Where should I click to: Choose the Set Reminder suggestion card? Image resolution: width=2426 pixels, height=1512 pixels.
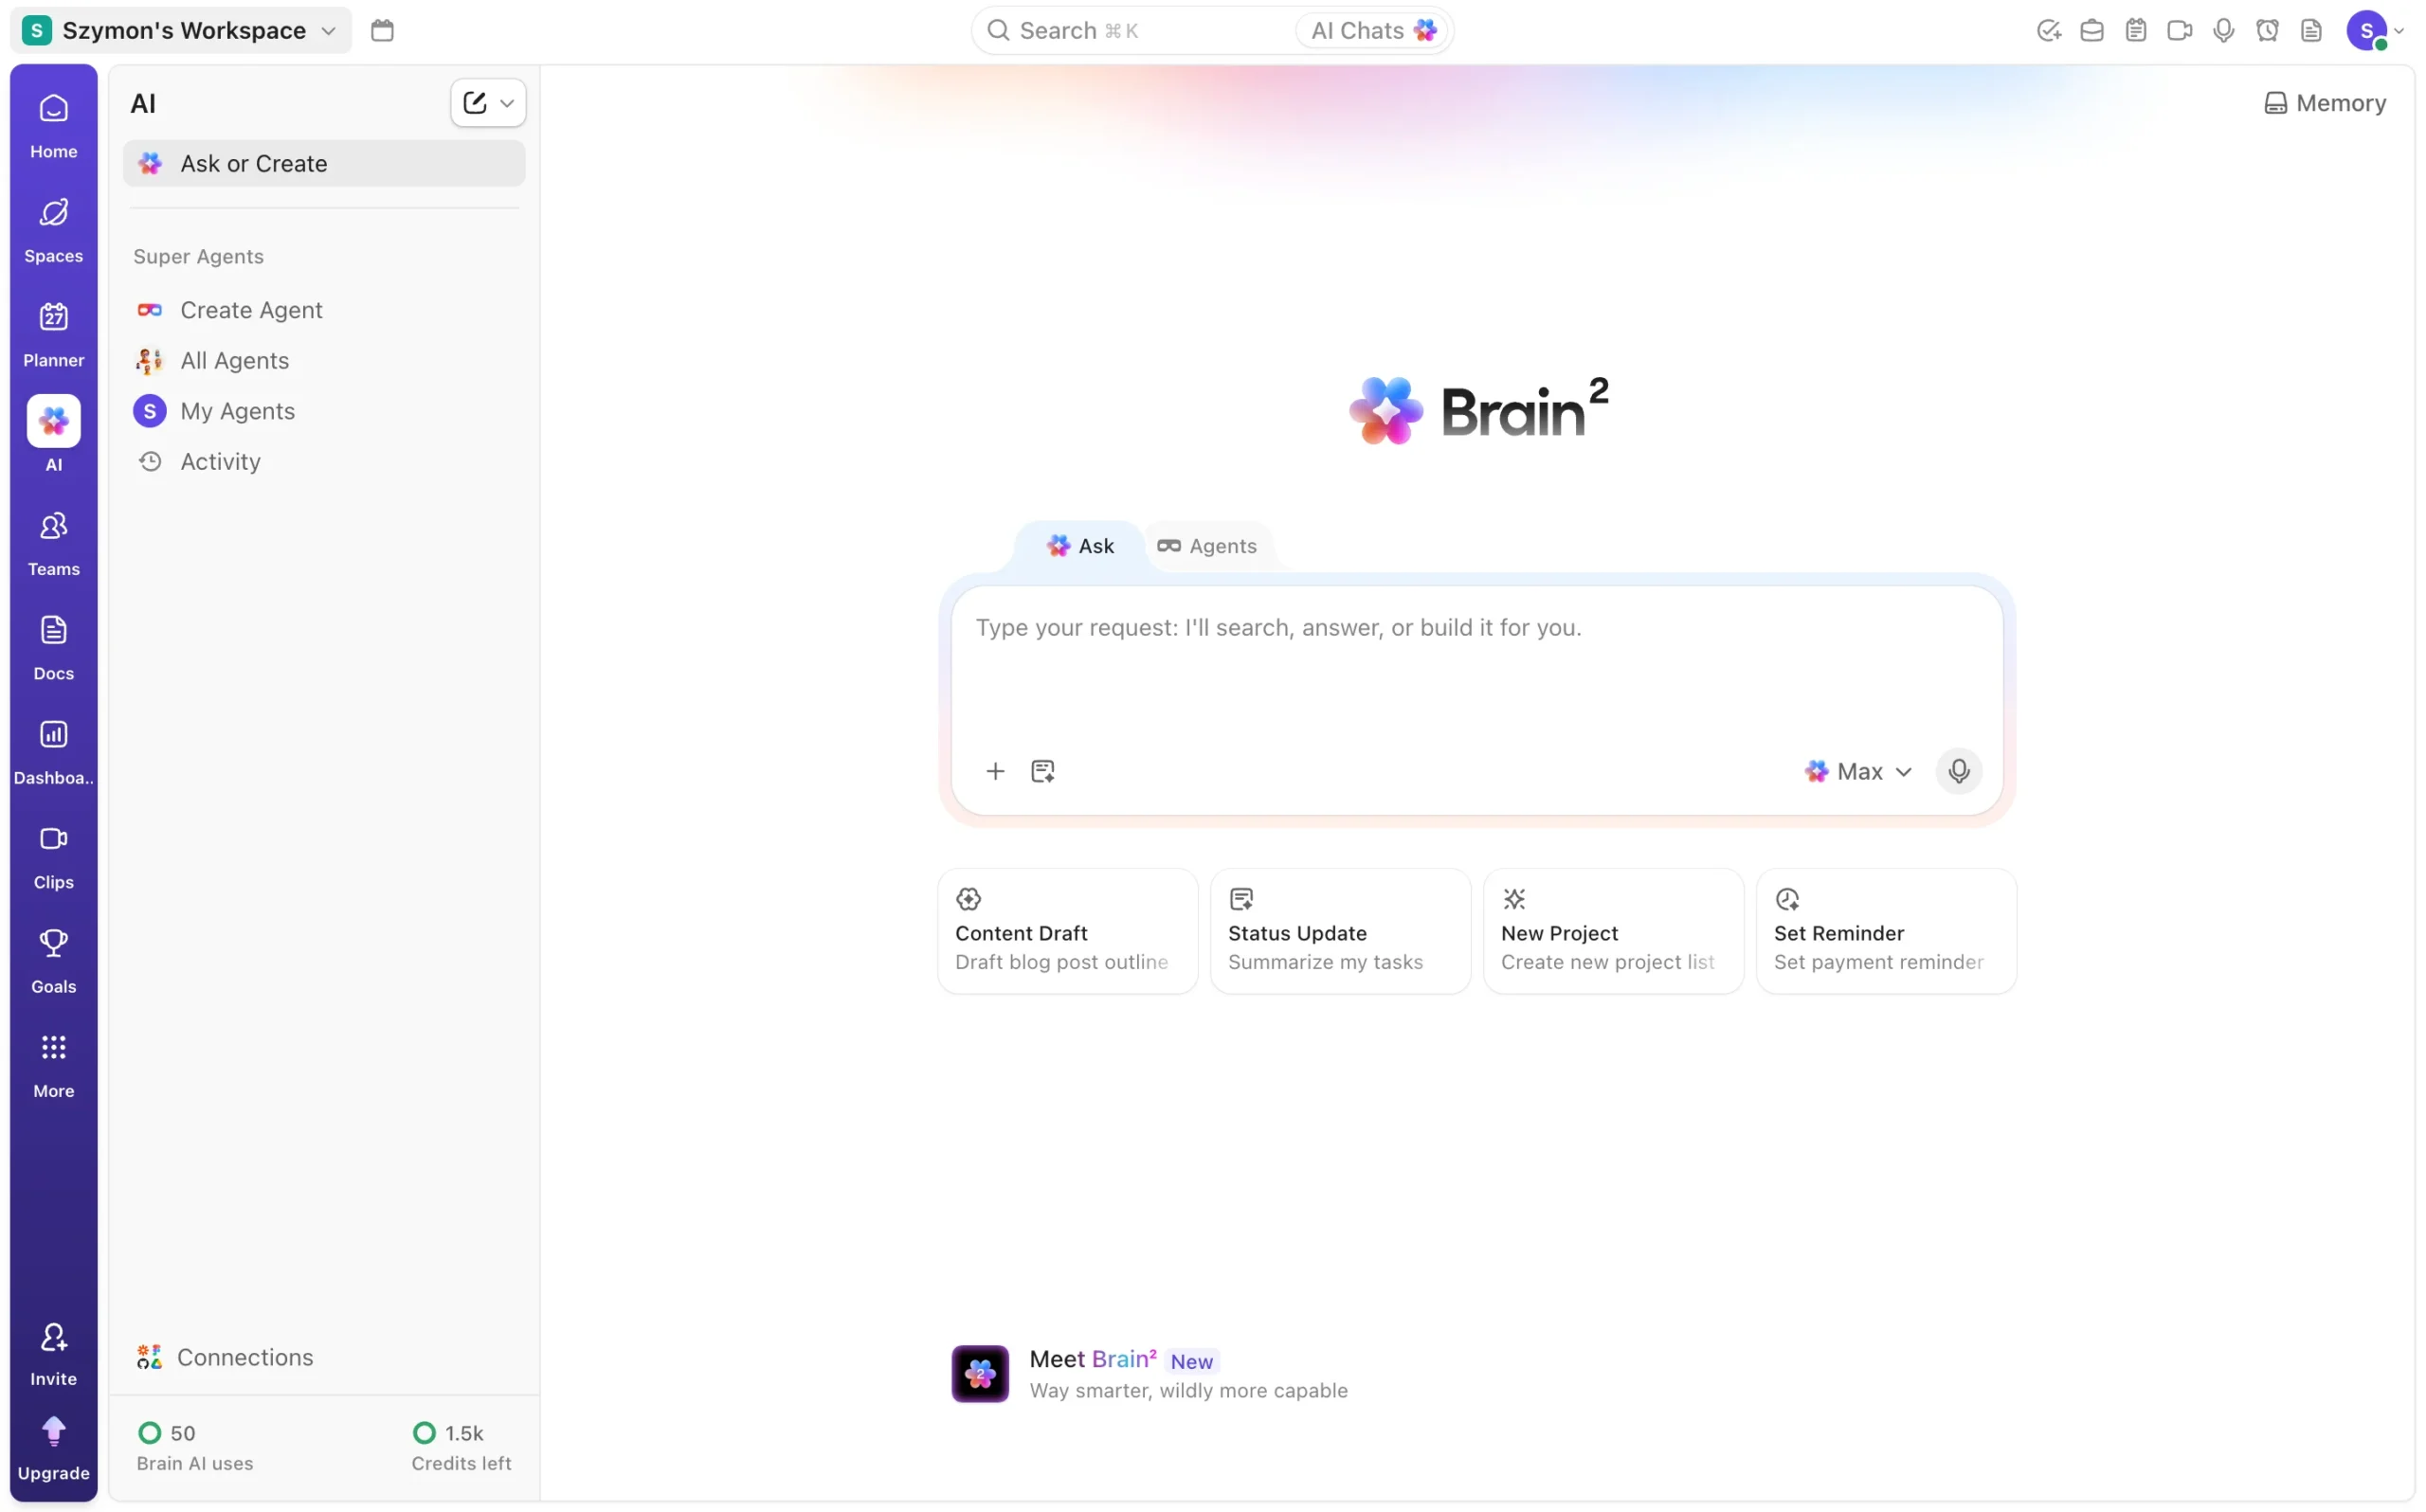tap(1887, 931)
